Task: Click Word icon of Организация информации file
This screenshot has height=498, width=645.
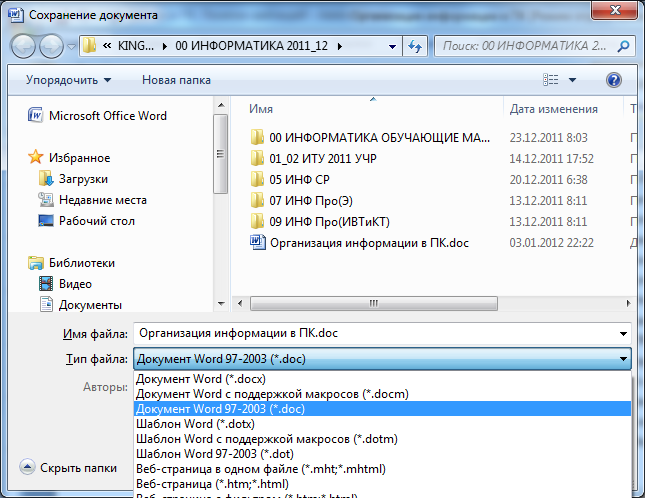Action: point(258,242)
